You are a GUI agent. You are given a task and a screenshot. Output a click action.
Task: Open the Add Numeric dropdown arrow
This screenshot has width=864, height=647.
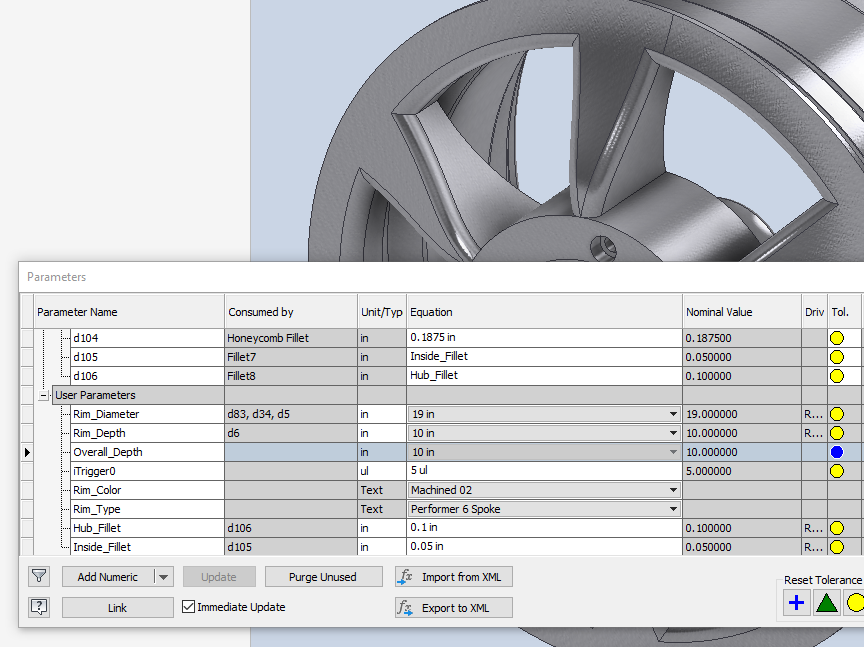pyautogui.click(x=164, y=577)
